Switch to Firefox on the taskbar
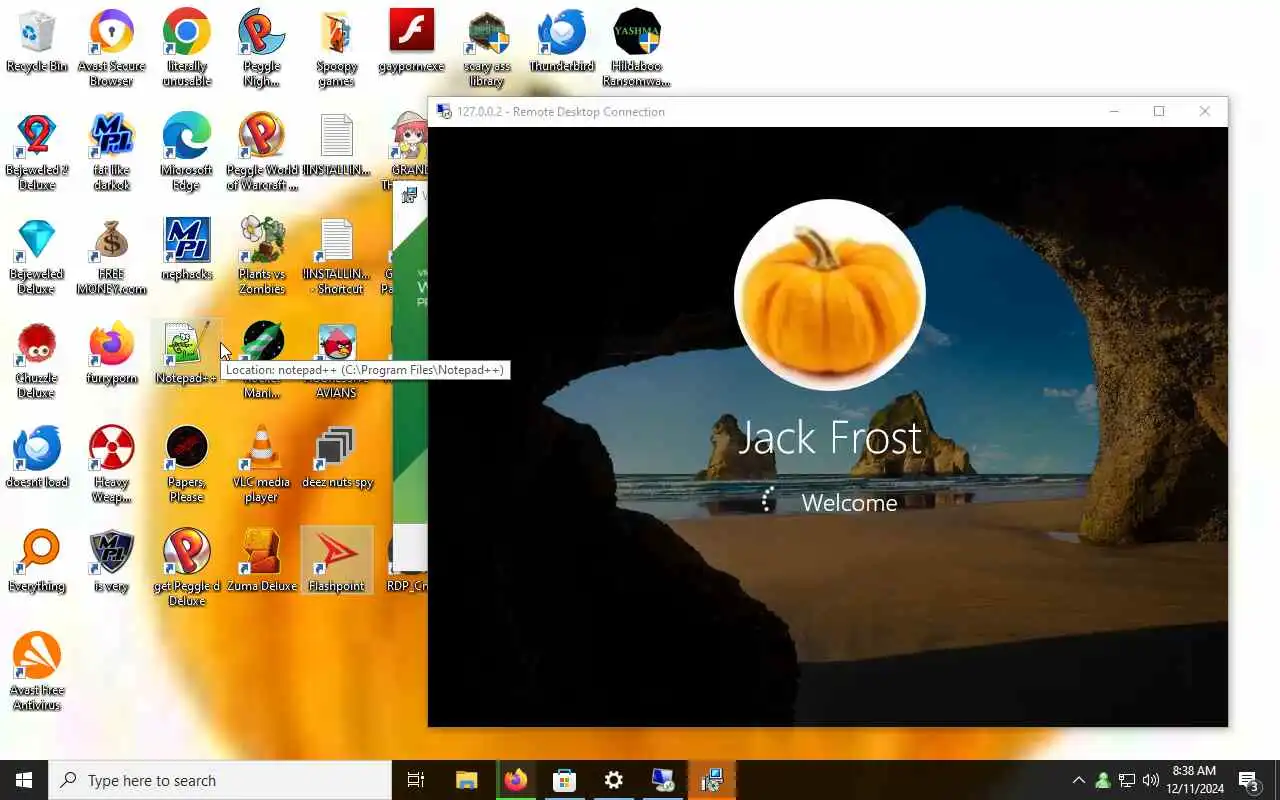The height and width of the screenshot is (800, 1280). point(515,780)
